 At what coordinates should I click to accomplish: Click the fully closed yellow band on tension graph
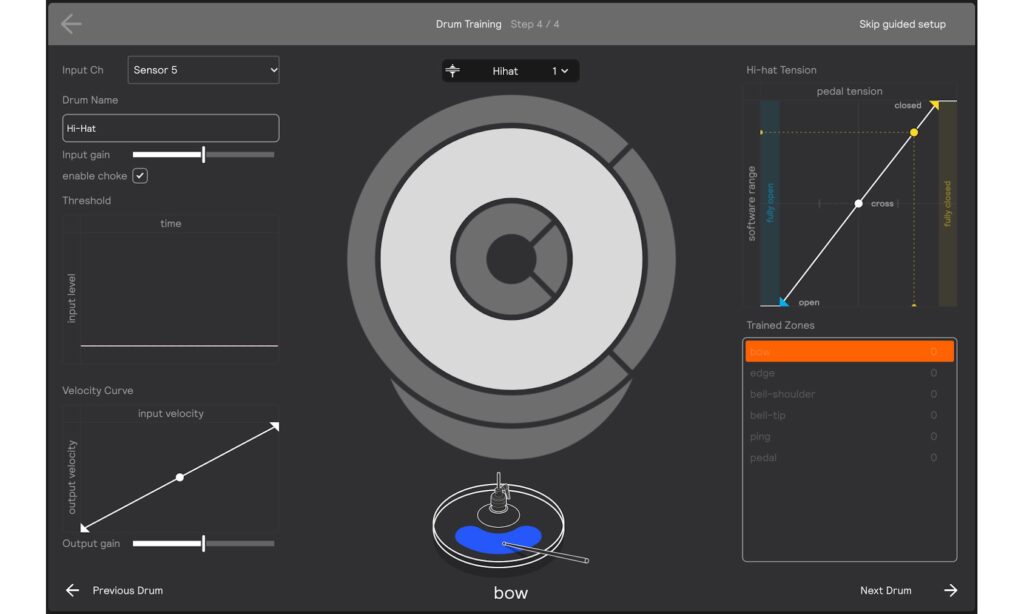[948, 203]
